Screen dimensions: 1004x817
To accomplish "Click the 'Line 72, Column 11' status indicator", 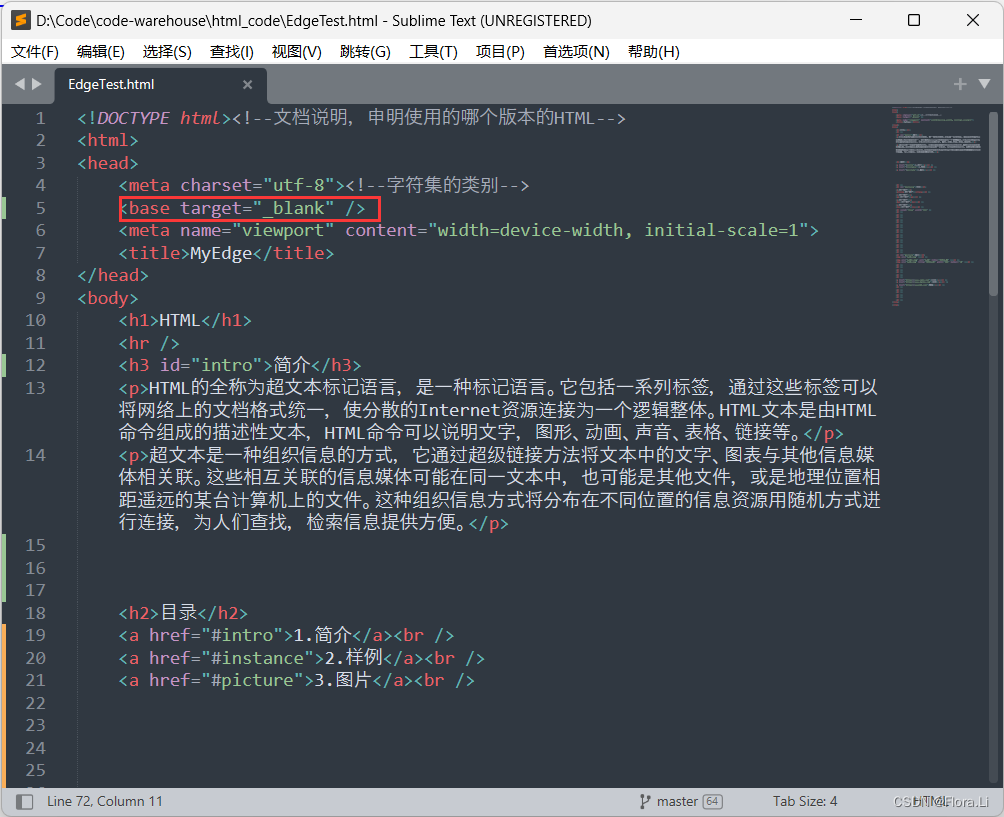I will (103, 800).
